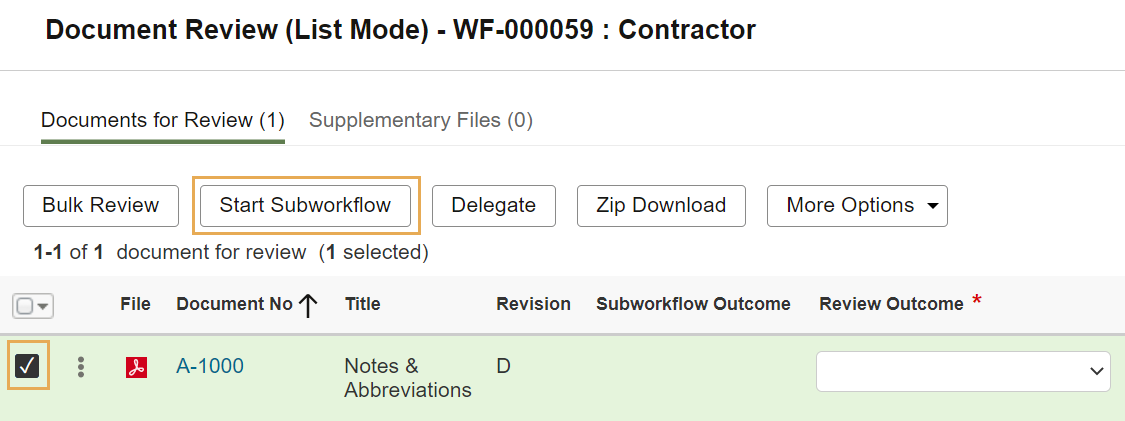Open the three-dot row actions menu
Image resolution: width=1125 pixels, height=421 pixels.
point(81,366)
